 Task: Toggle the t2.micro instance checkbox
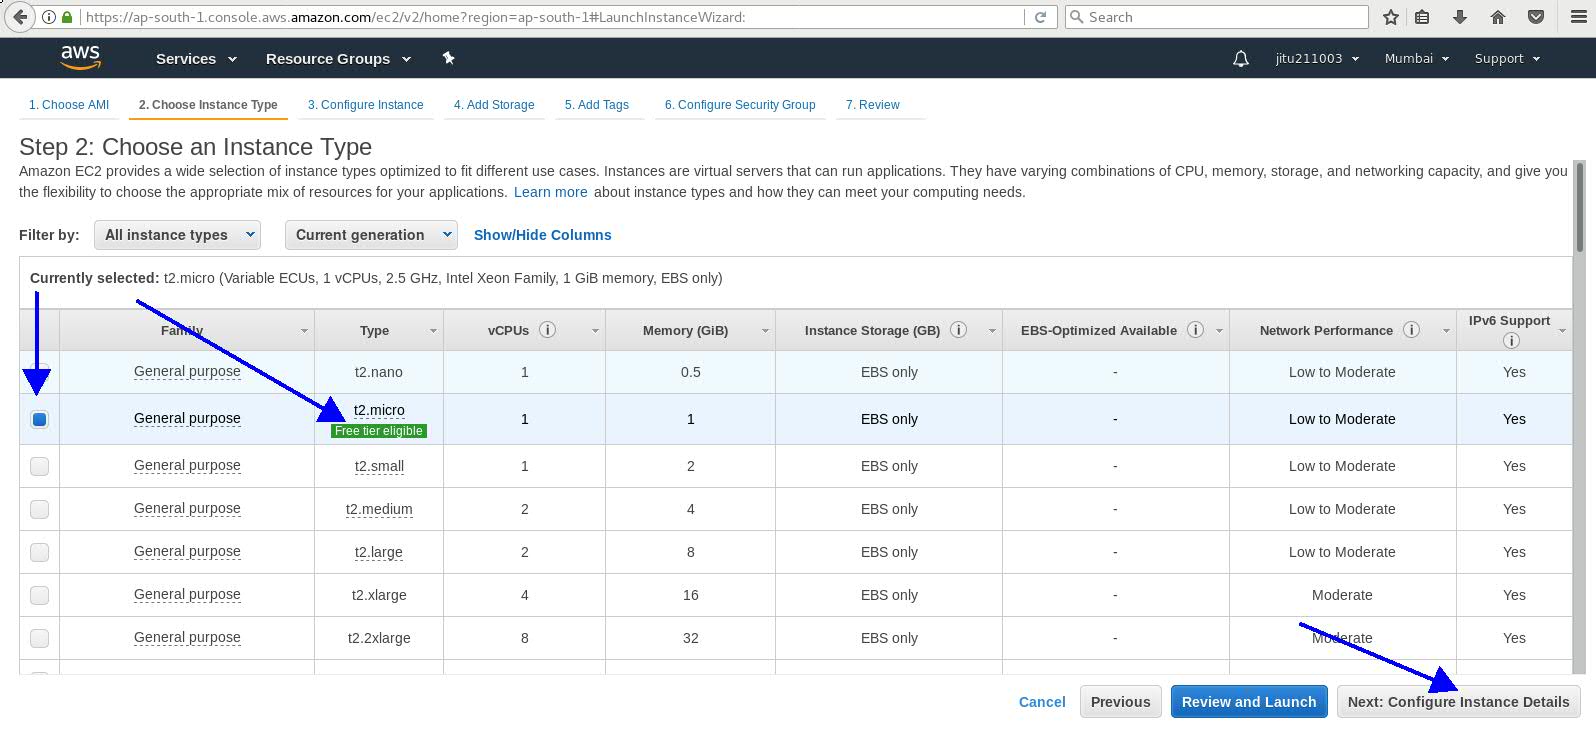(x=39, y=419)
